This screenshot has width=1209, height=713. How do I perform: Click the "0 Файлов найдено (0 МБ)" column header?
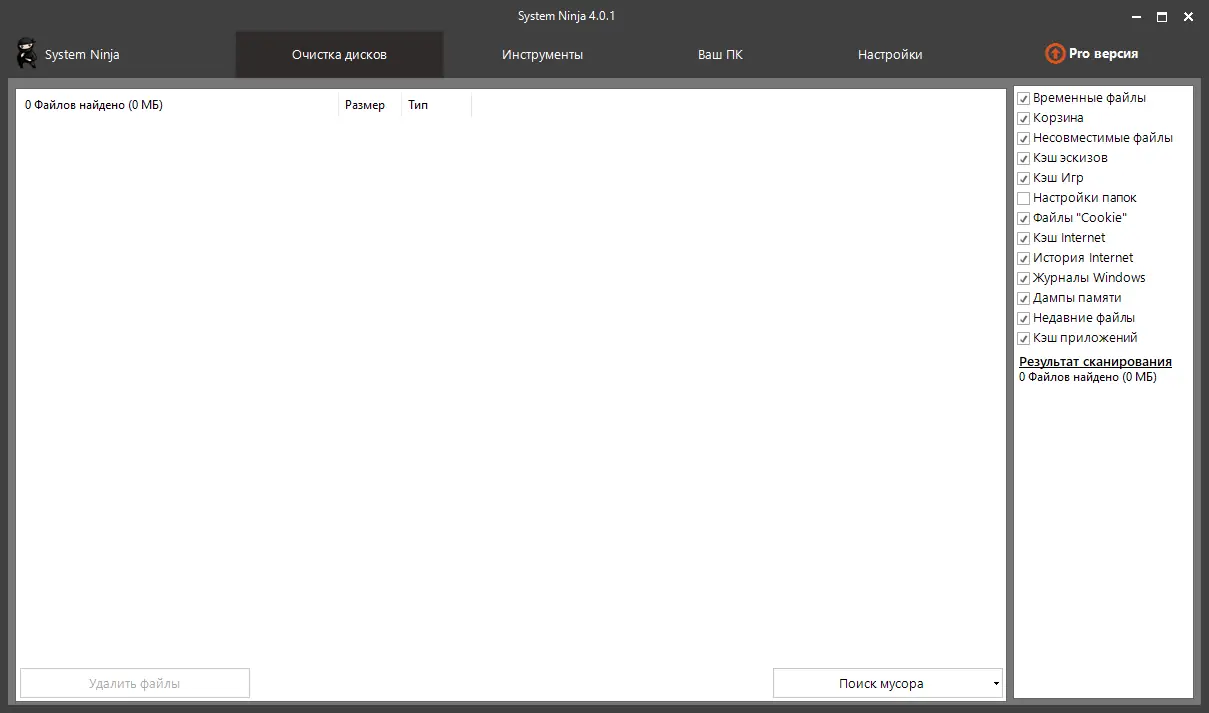[179, 105]
